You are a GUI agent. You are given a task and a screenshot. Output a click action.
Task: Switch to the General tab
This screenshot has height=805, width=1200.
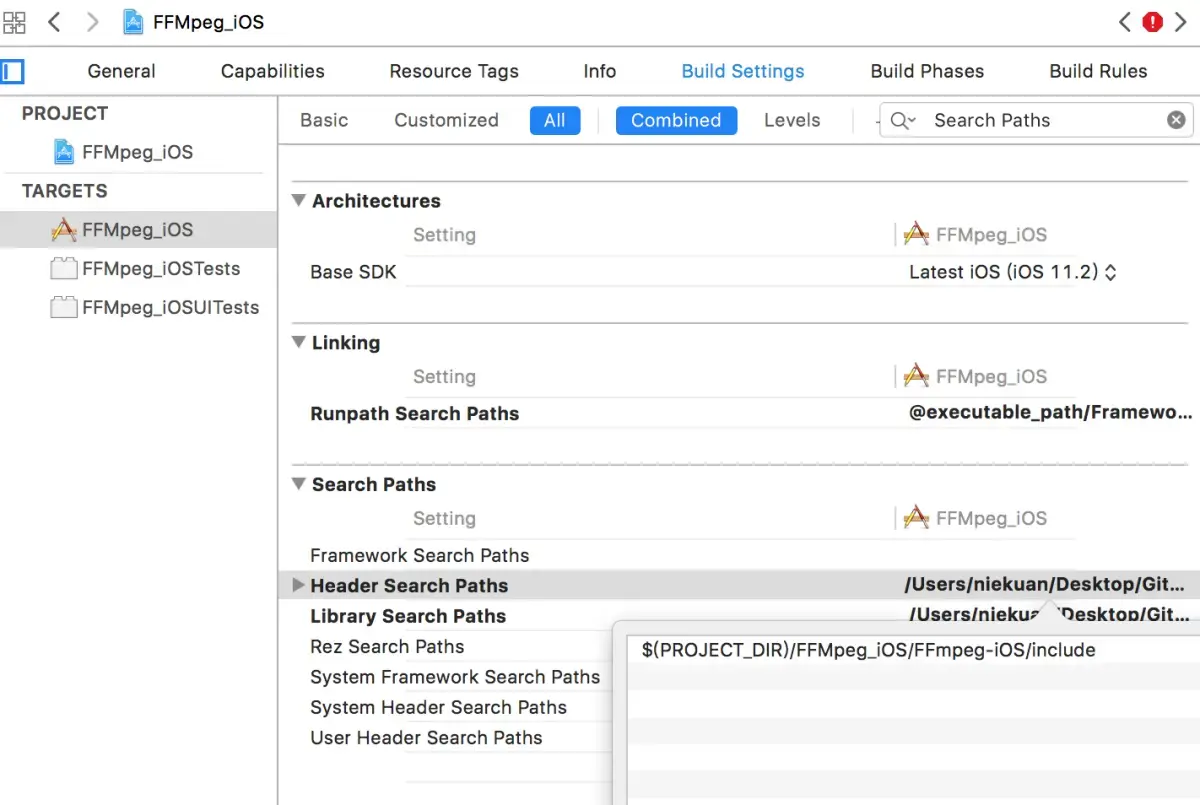point(121,71)
